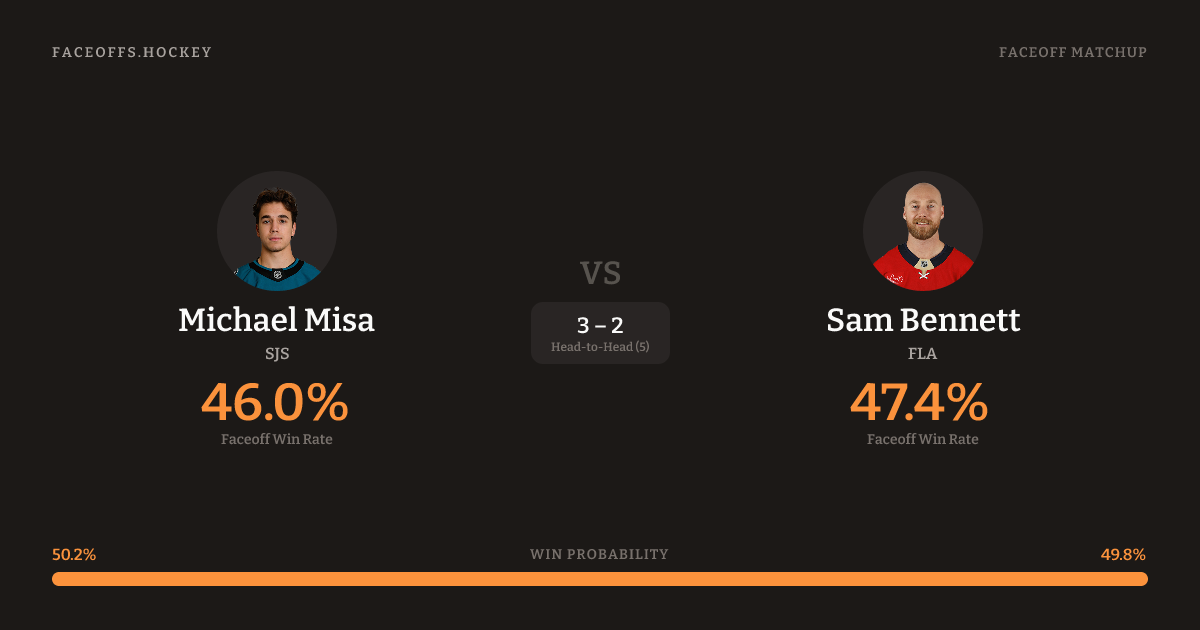Click the FLA team abbreviation

click(922, 354)
